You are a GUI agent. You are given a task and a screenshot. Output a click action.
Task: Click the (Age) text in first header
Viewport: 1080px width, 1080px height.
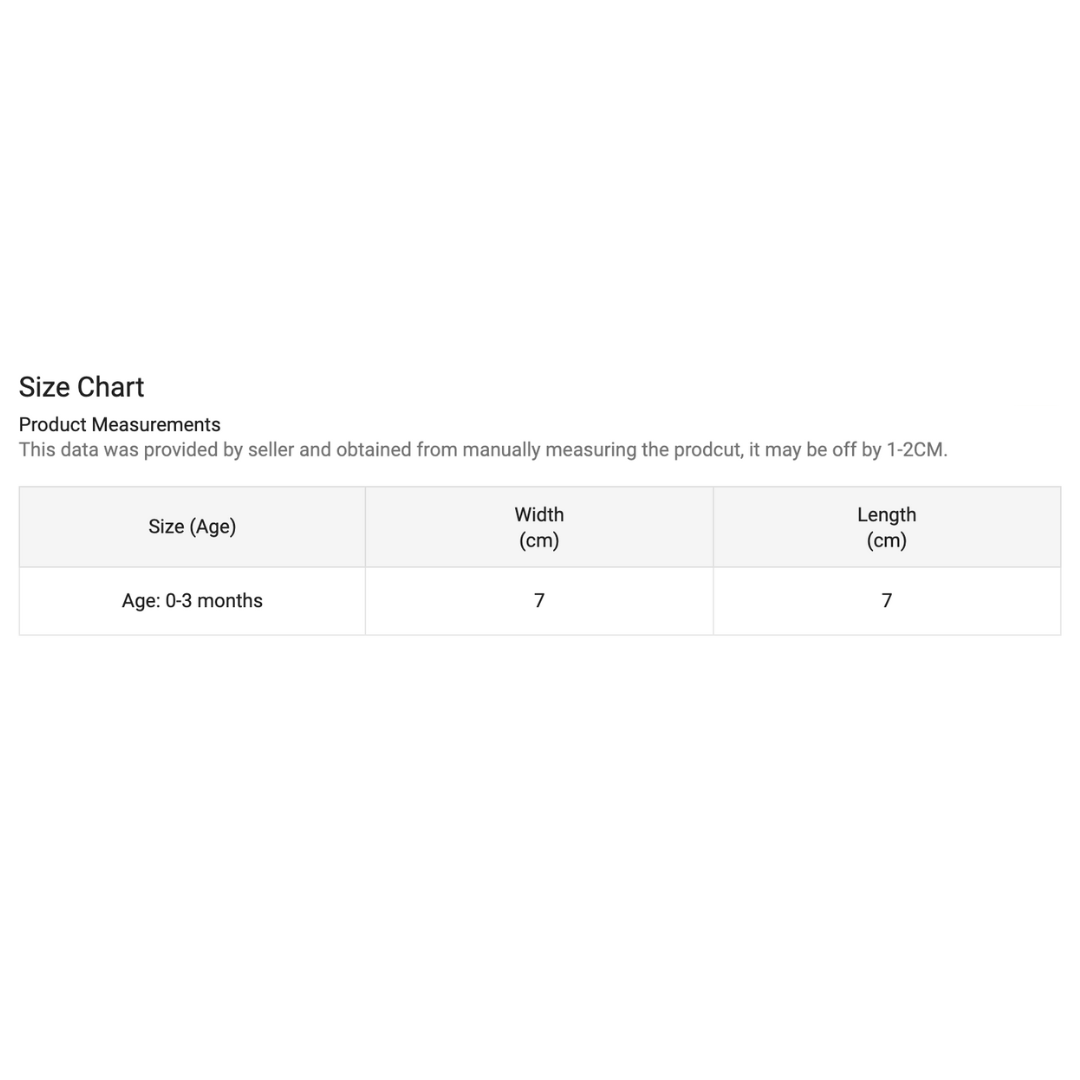[x=213, y=527]
